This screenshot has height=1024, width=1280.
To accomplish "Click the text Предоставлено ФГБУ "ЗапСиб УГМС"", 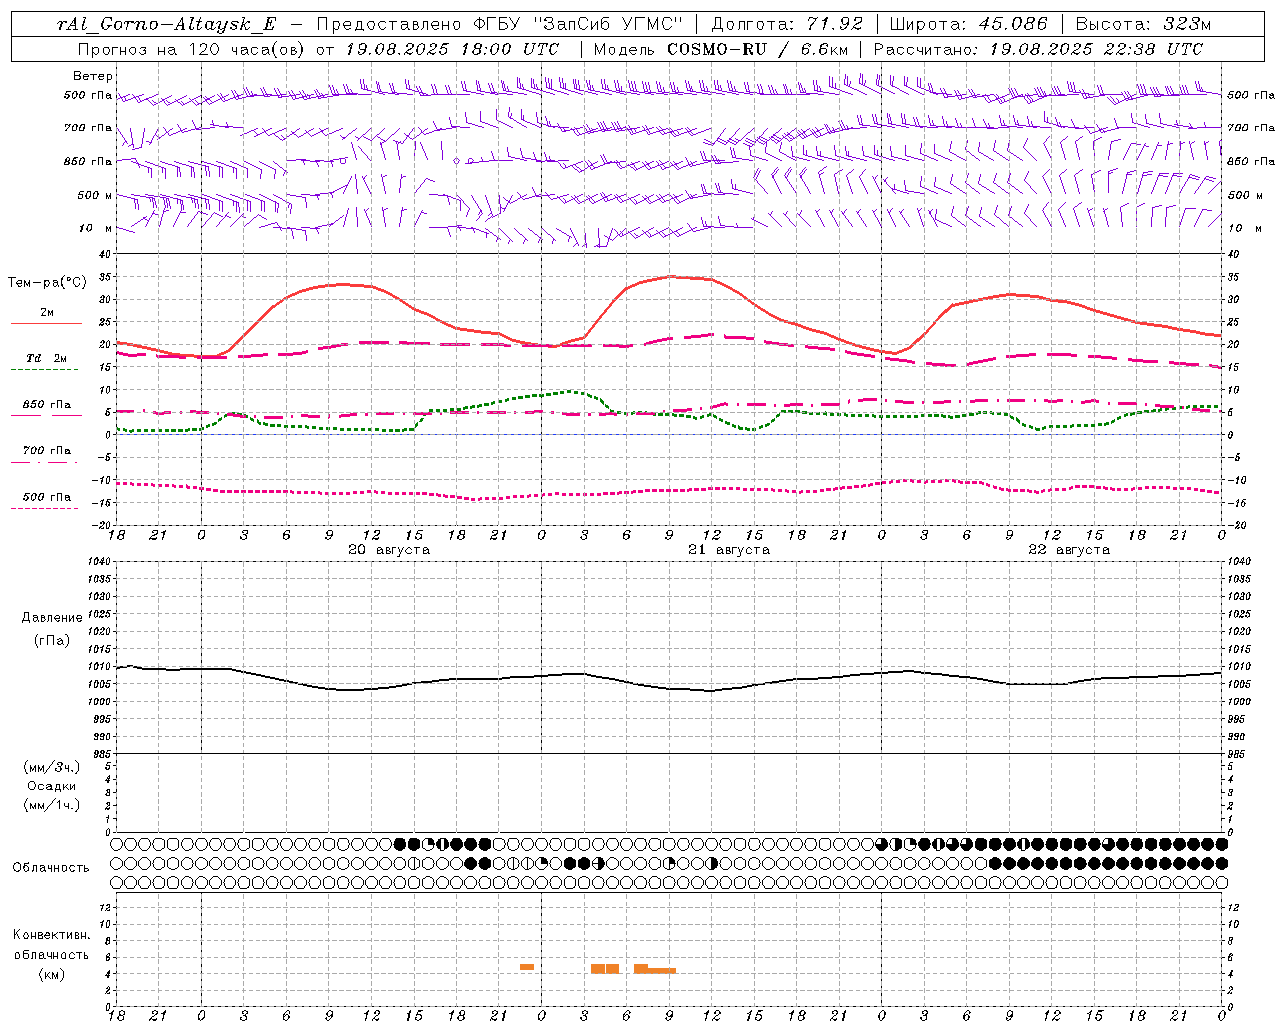I will point(499,24).
